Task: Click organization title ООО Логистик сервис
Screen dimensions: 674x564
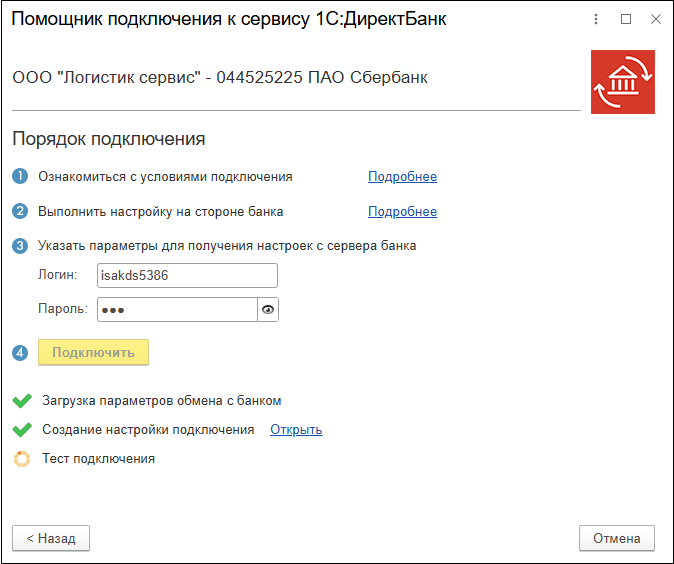Action: pos(220,77)
